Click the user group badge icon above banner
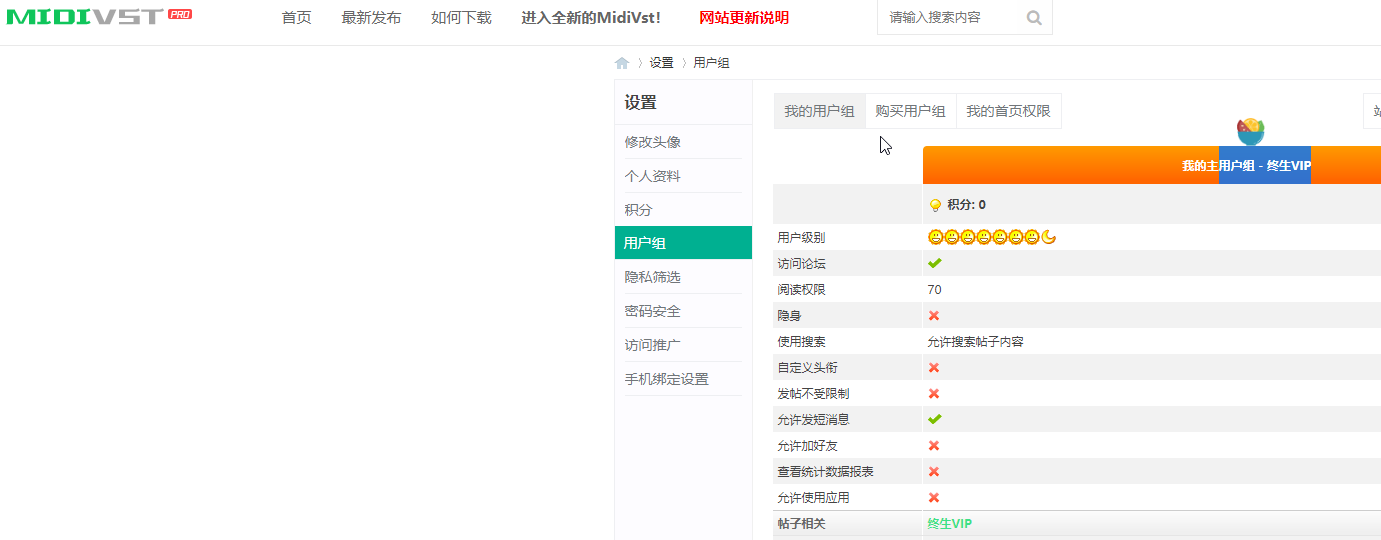 [1251, 130]
